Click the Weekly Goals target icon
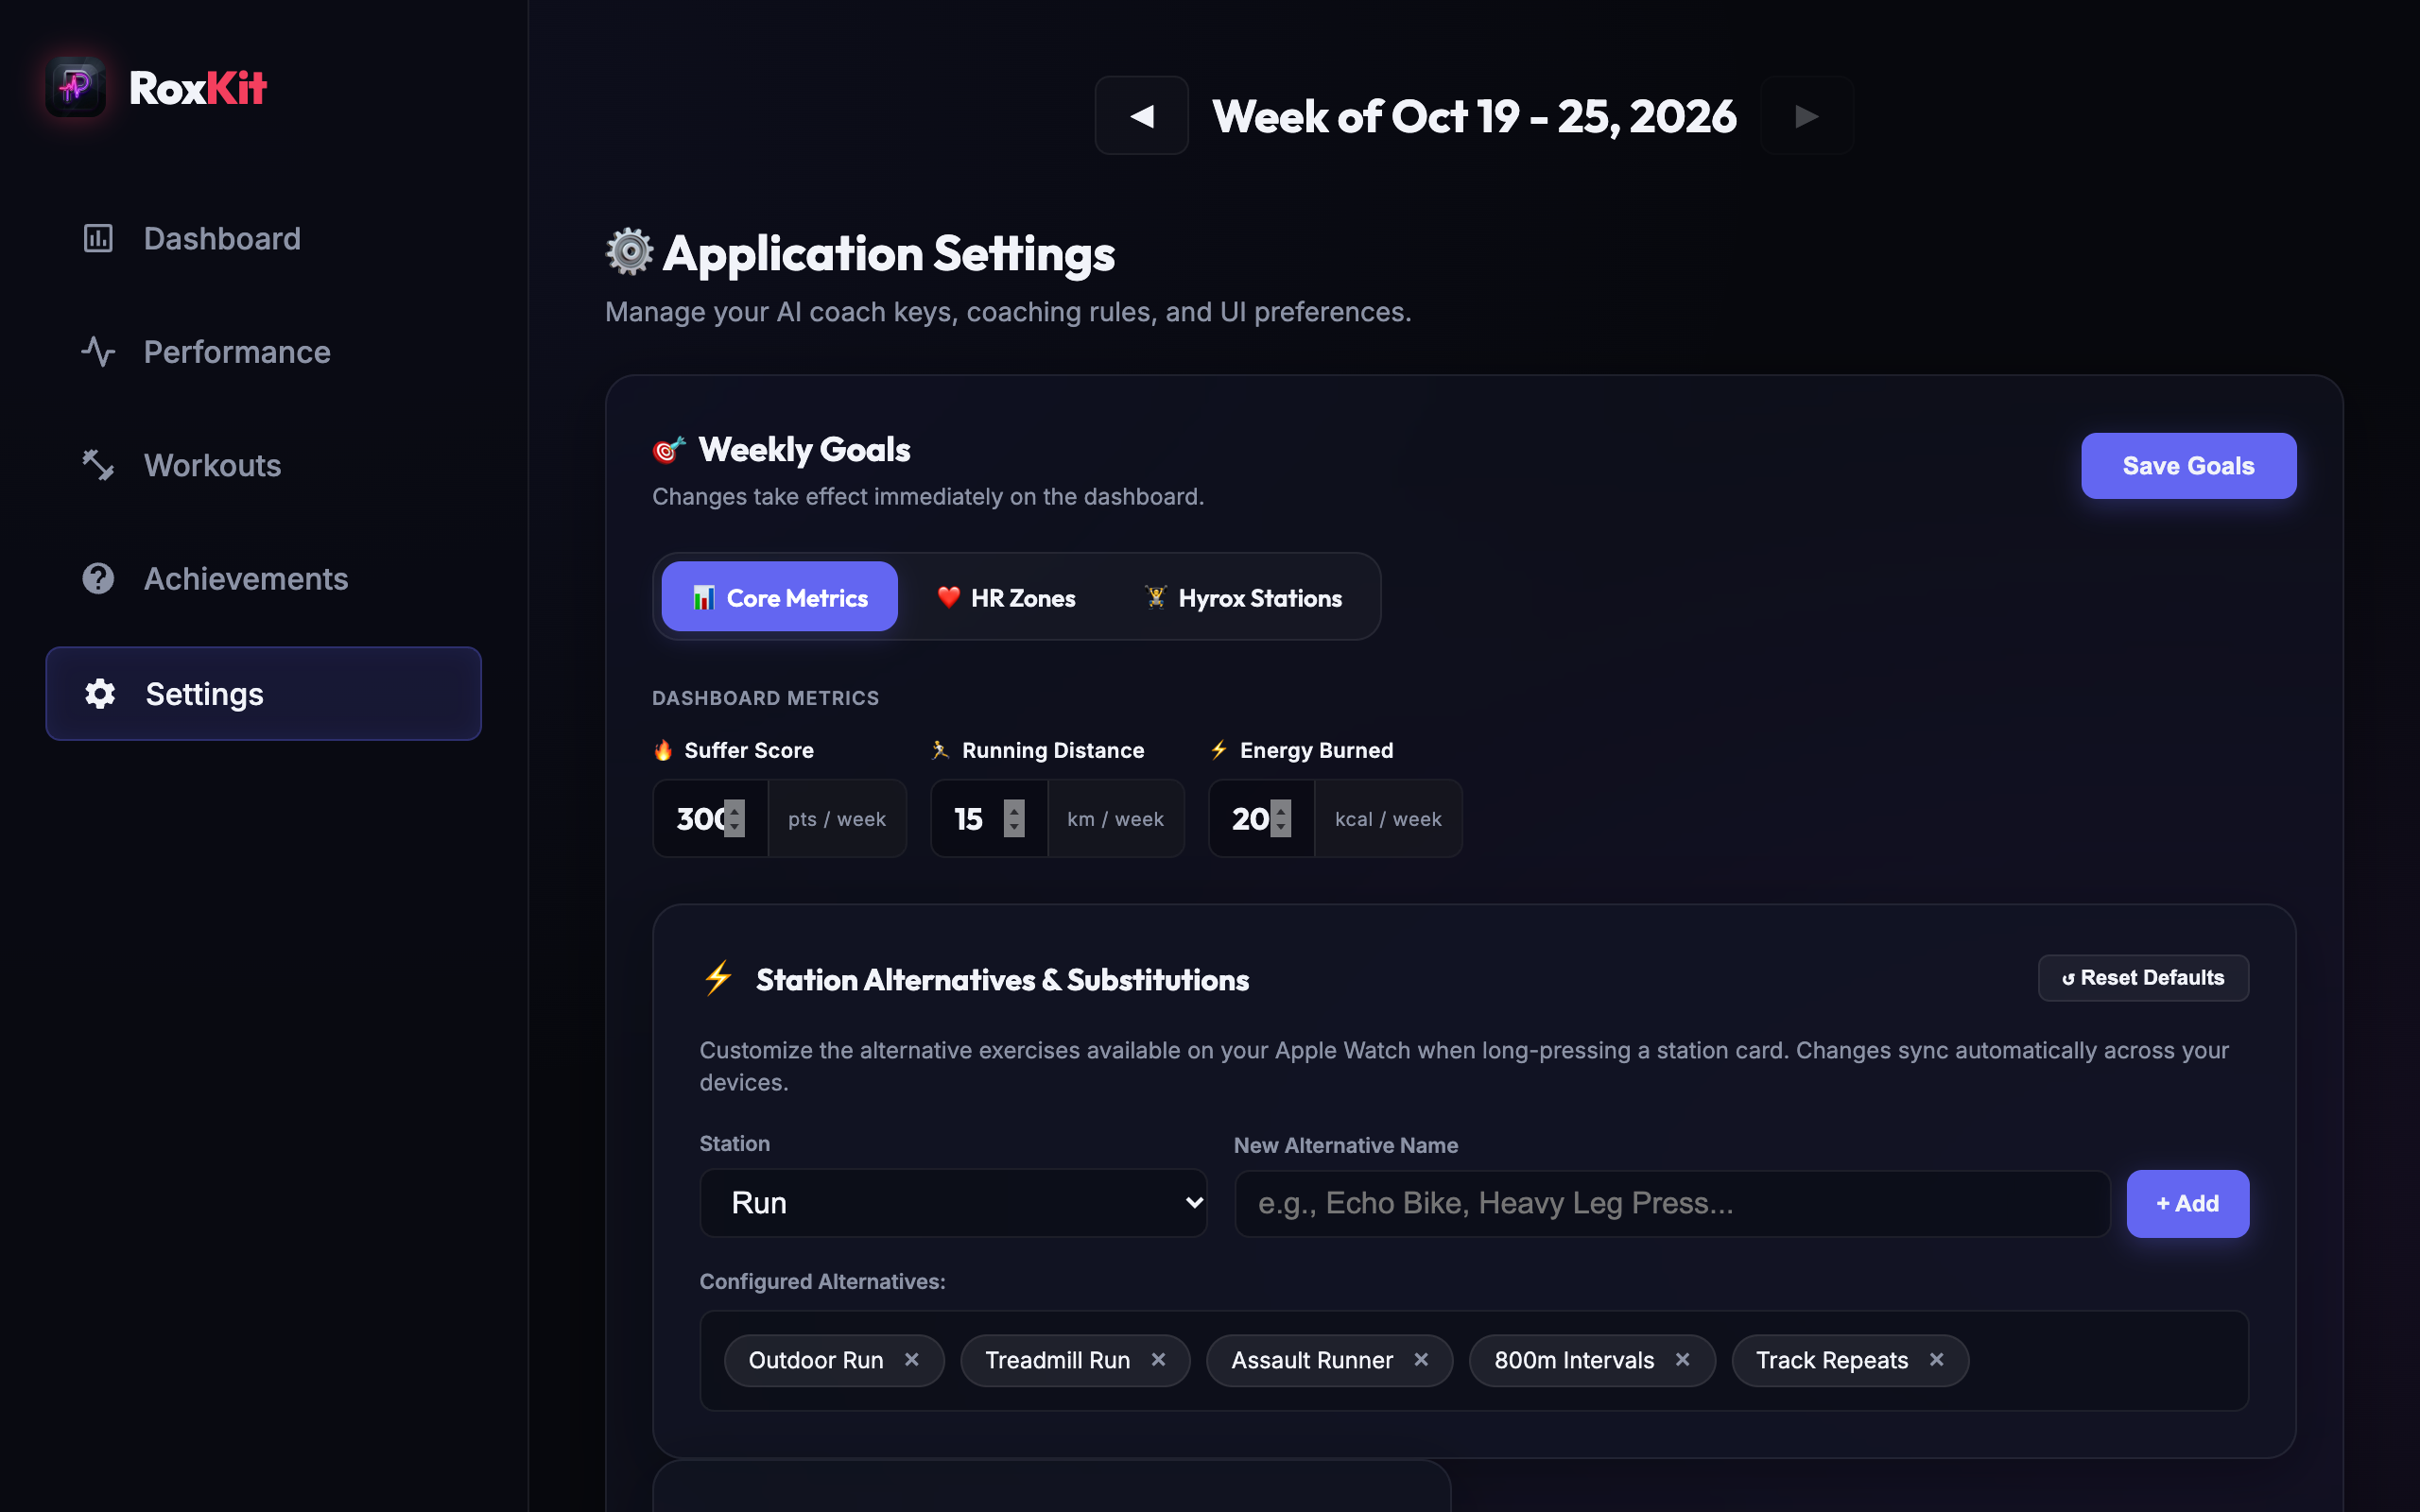Screen dimensions: 2420x1512 tap(669, 450)
